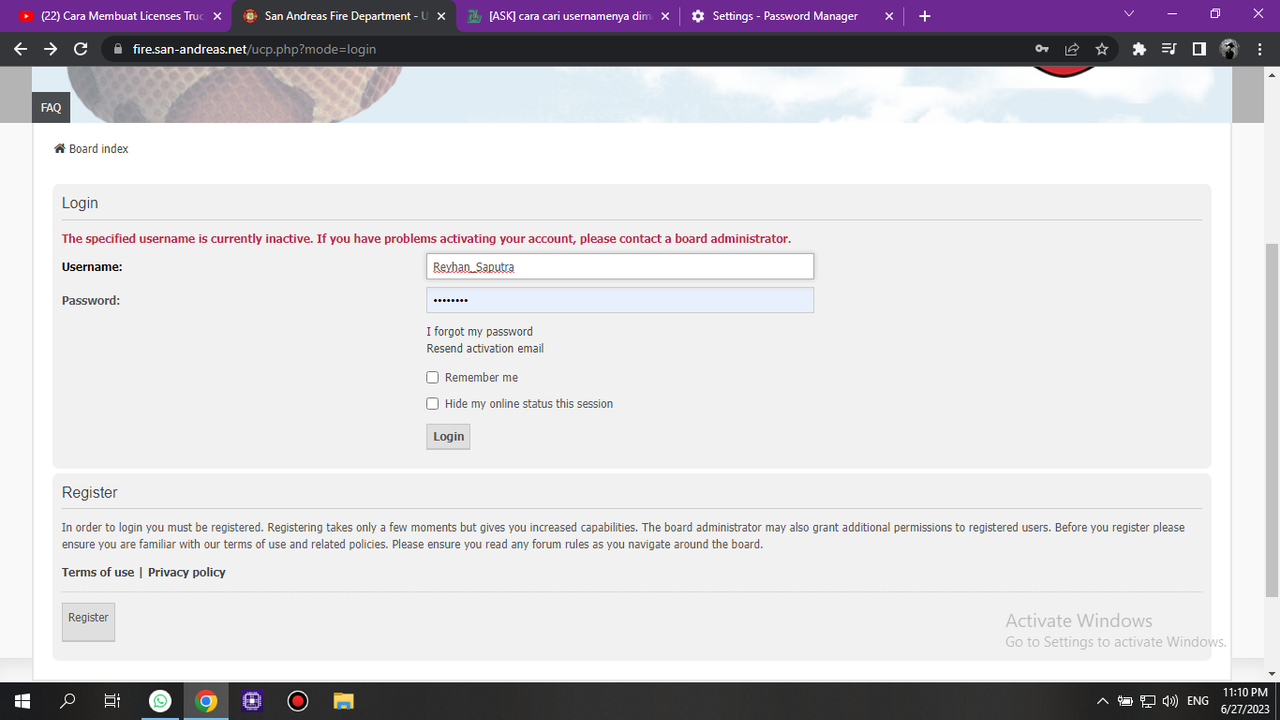1280x720 pixels.
Task: Open Chrome from the taskbar
Action: (206, 701)
